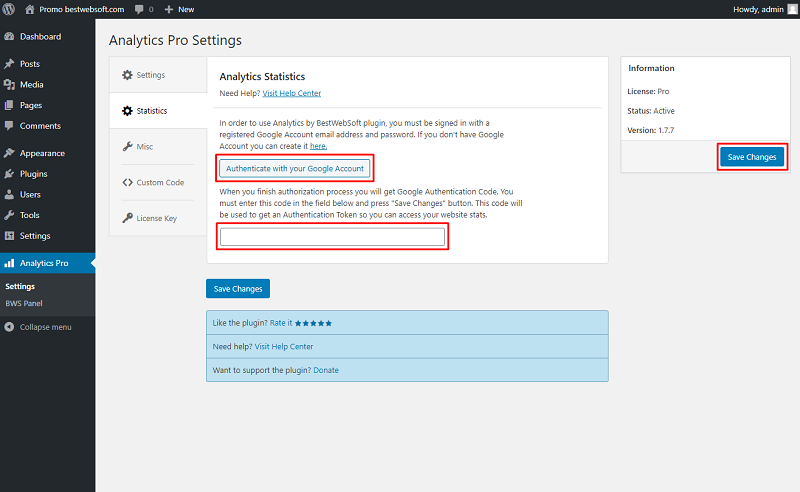Click the Collapse menu arrow icon
The height and width of the screenshot is (492, 800).
pyautogui.click(x=9, y=327)
